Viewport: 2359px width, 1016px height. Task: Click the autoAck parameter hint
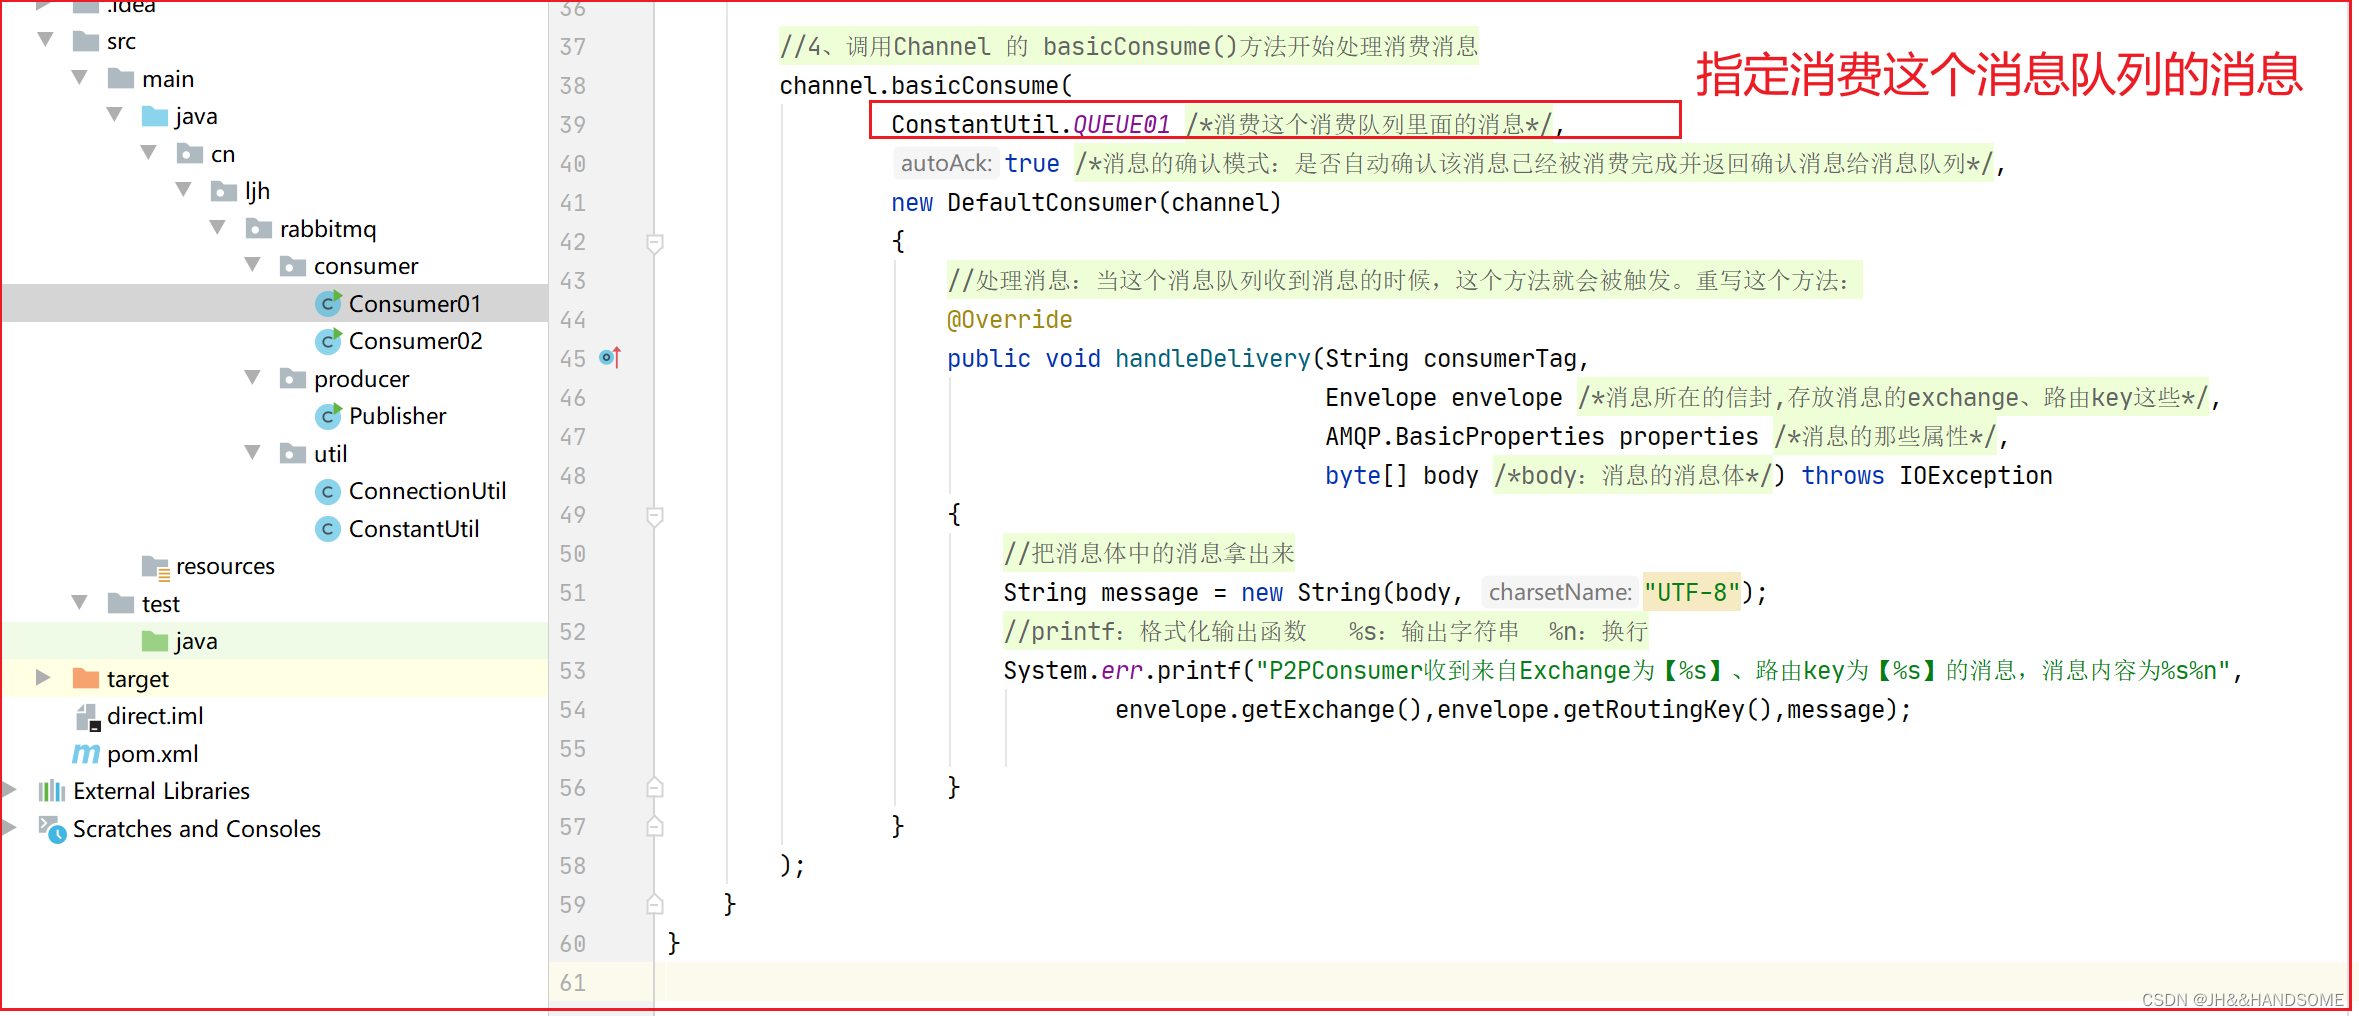point(946,163)
